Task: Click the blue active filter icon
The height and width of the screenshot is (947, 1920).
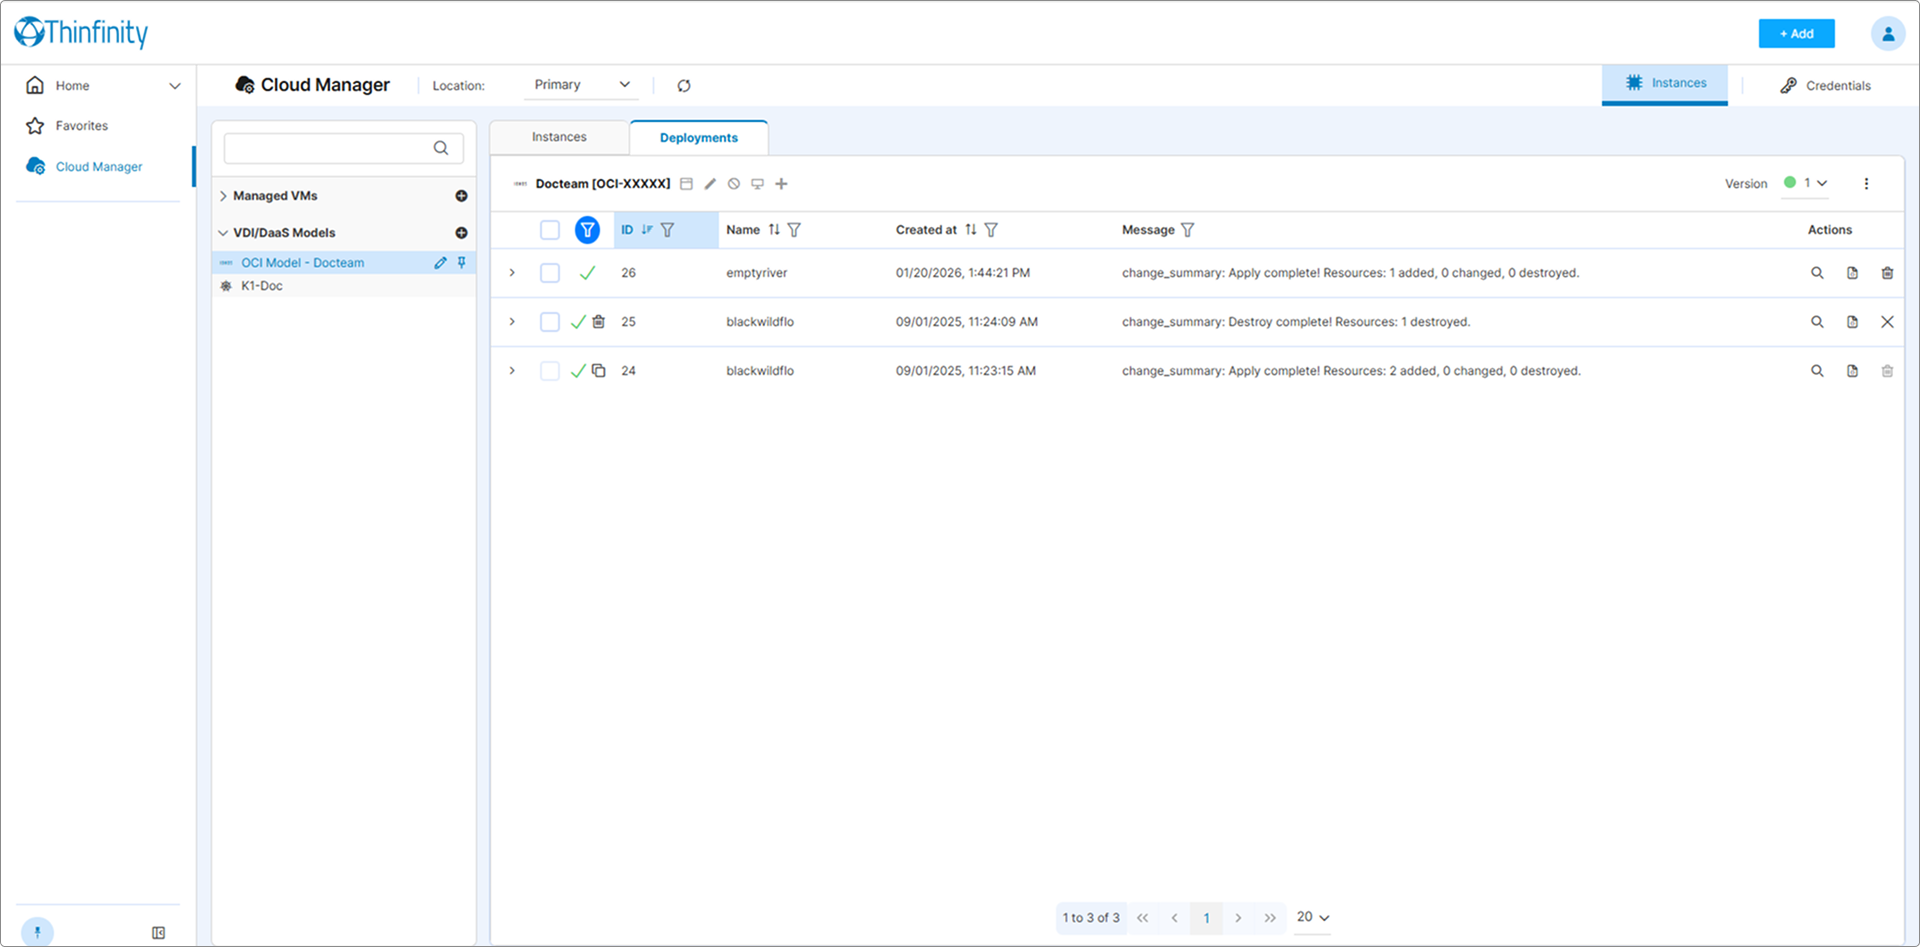Action: point(588,230)
